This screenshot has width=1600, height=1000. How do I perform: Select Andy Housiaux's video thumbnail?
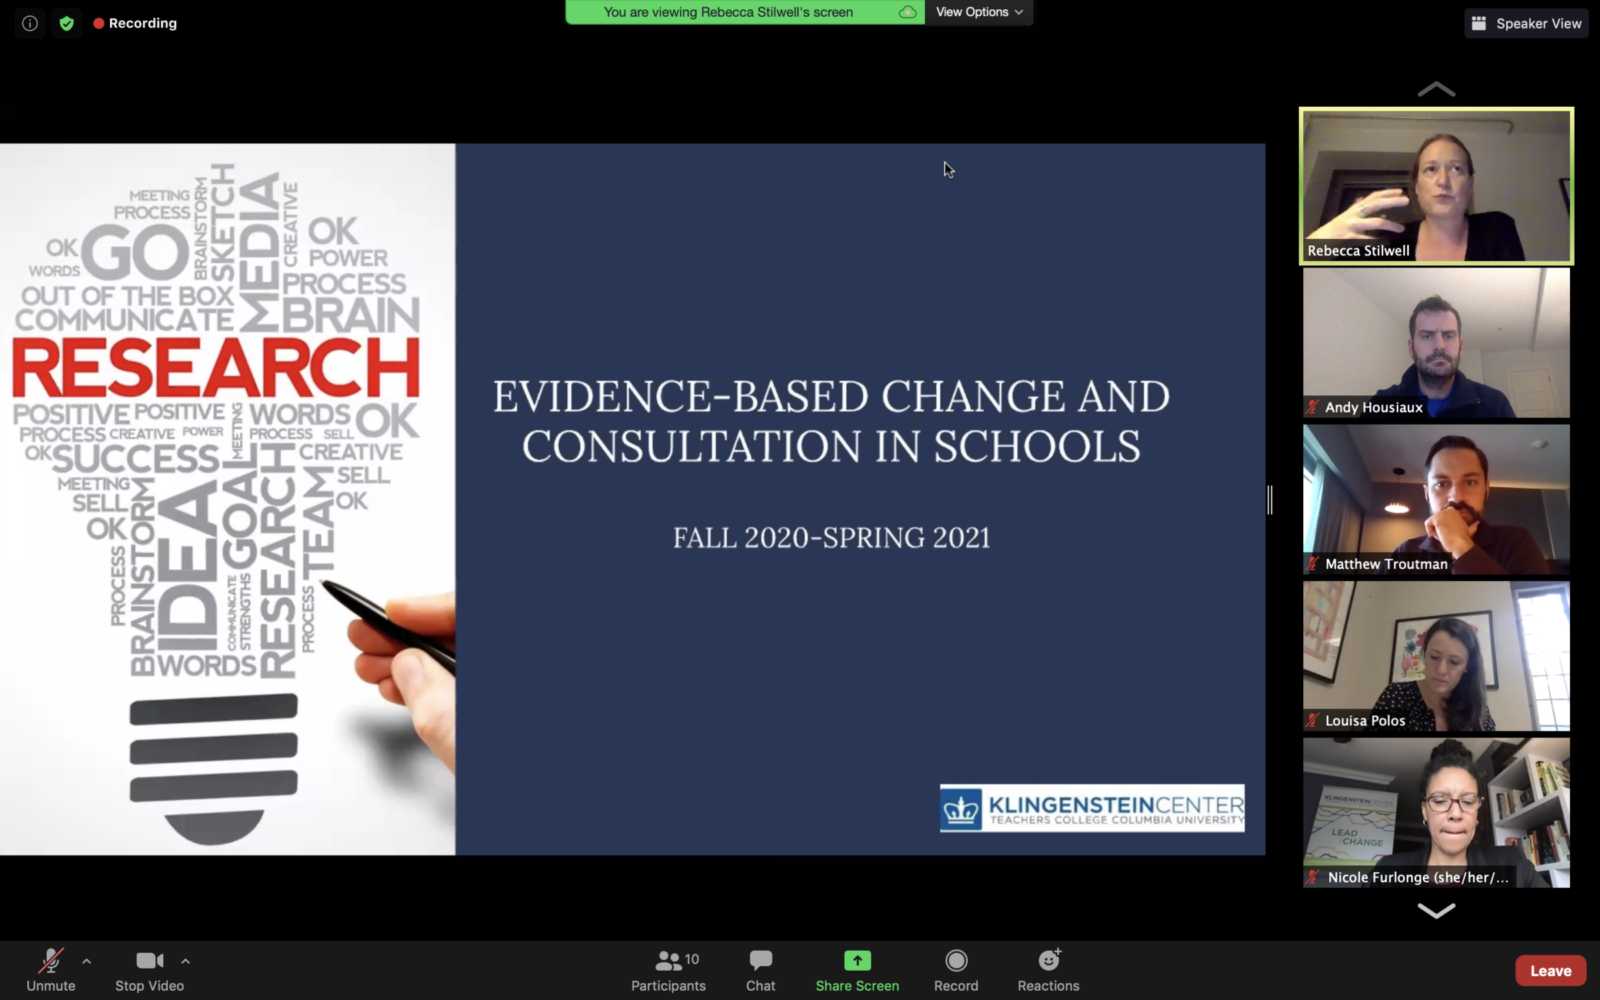click(1436, 343)
